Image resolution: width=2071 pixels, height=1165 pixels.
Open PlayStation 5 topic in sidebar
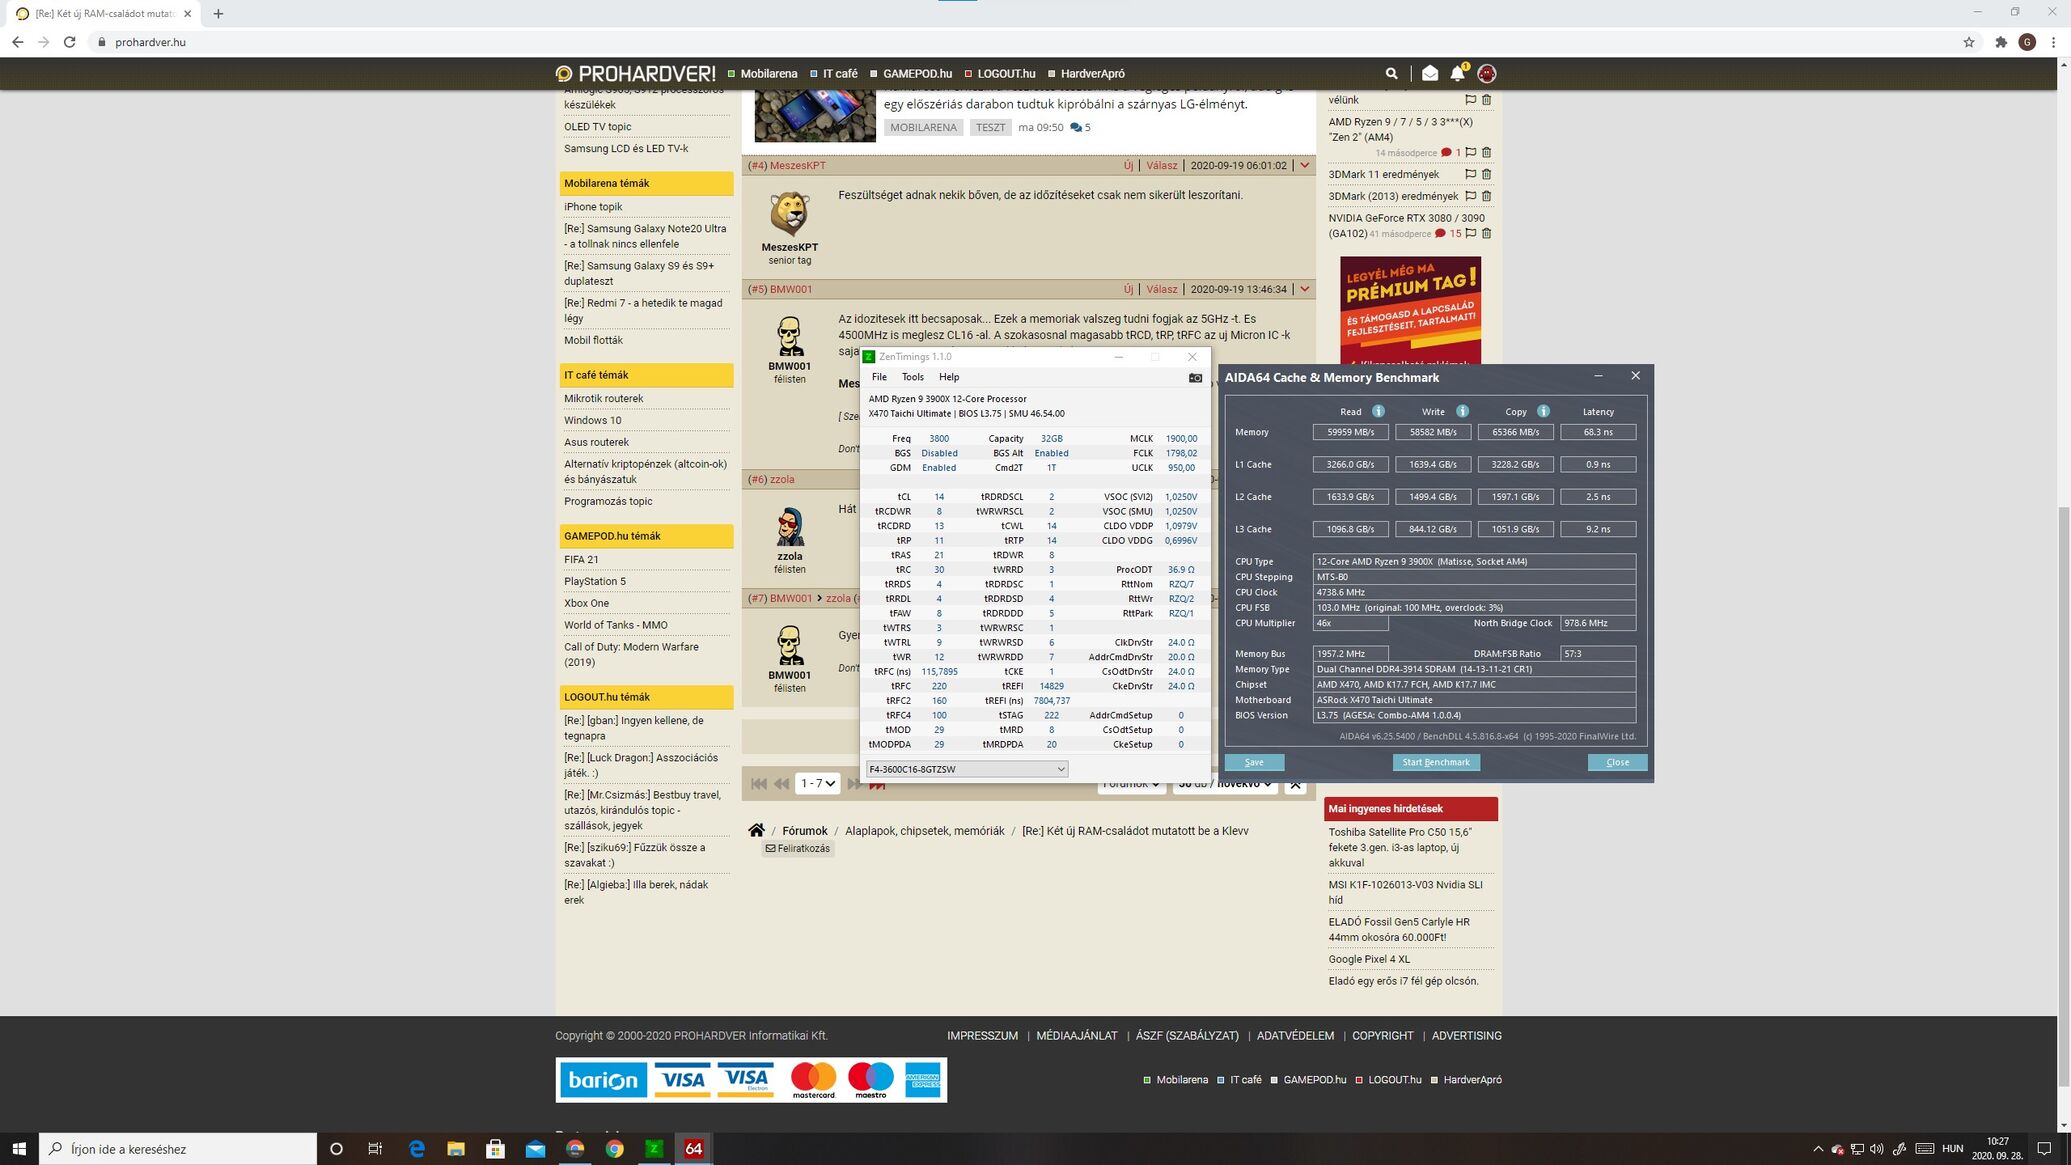click(x=594, y=581)
